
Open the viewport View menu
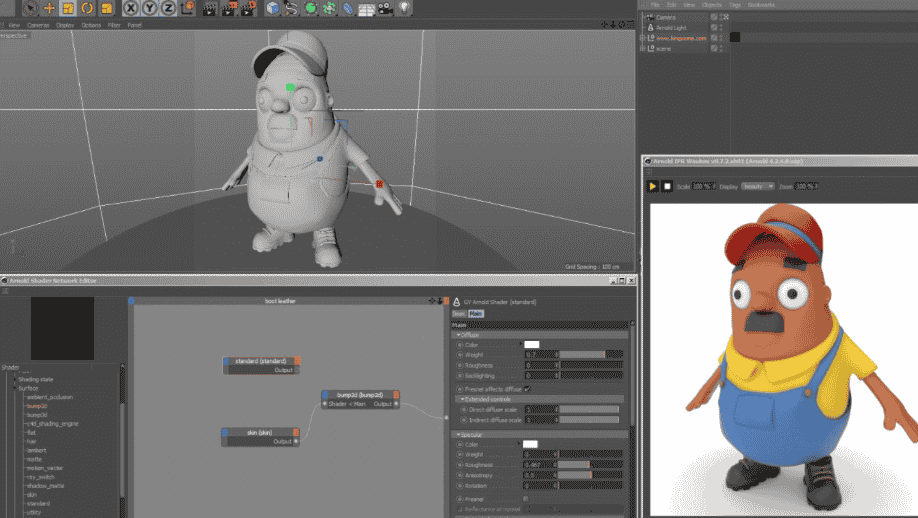[x=15, y=25]
